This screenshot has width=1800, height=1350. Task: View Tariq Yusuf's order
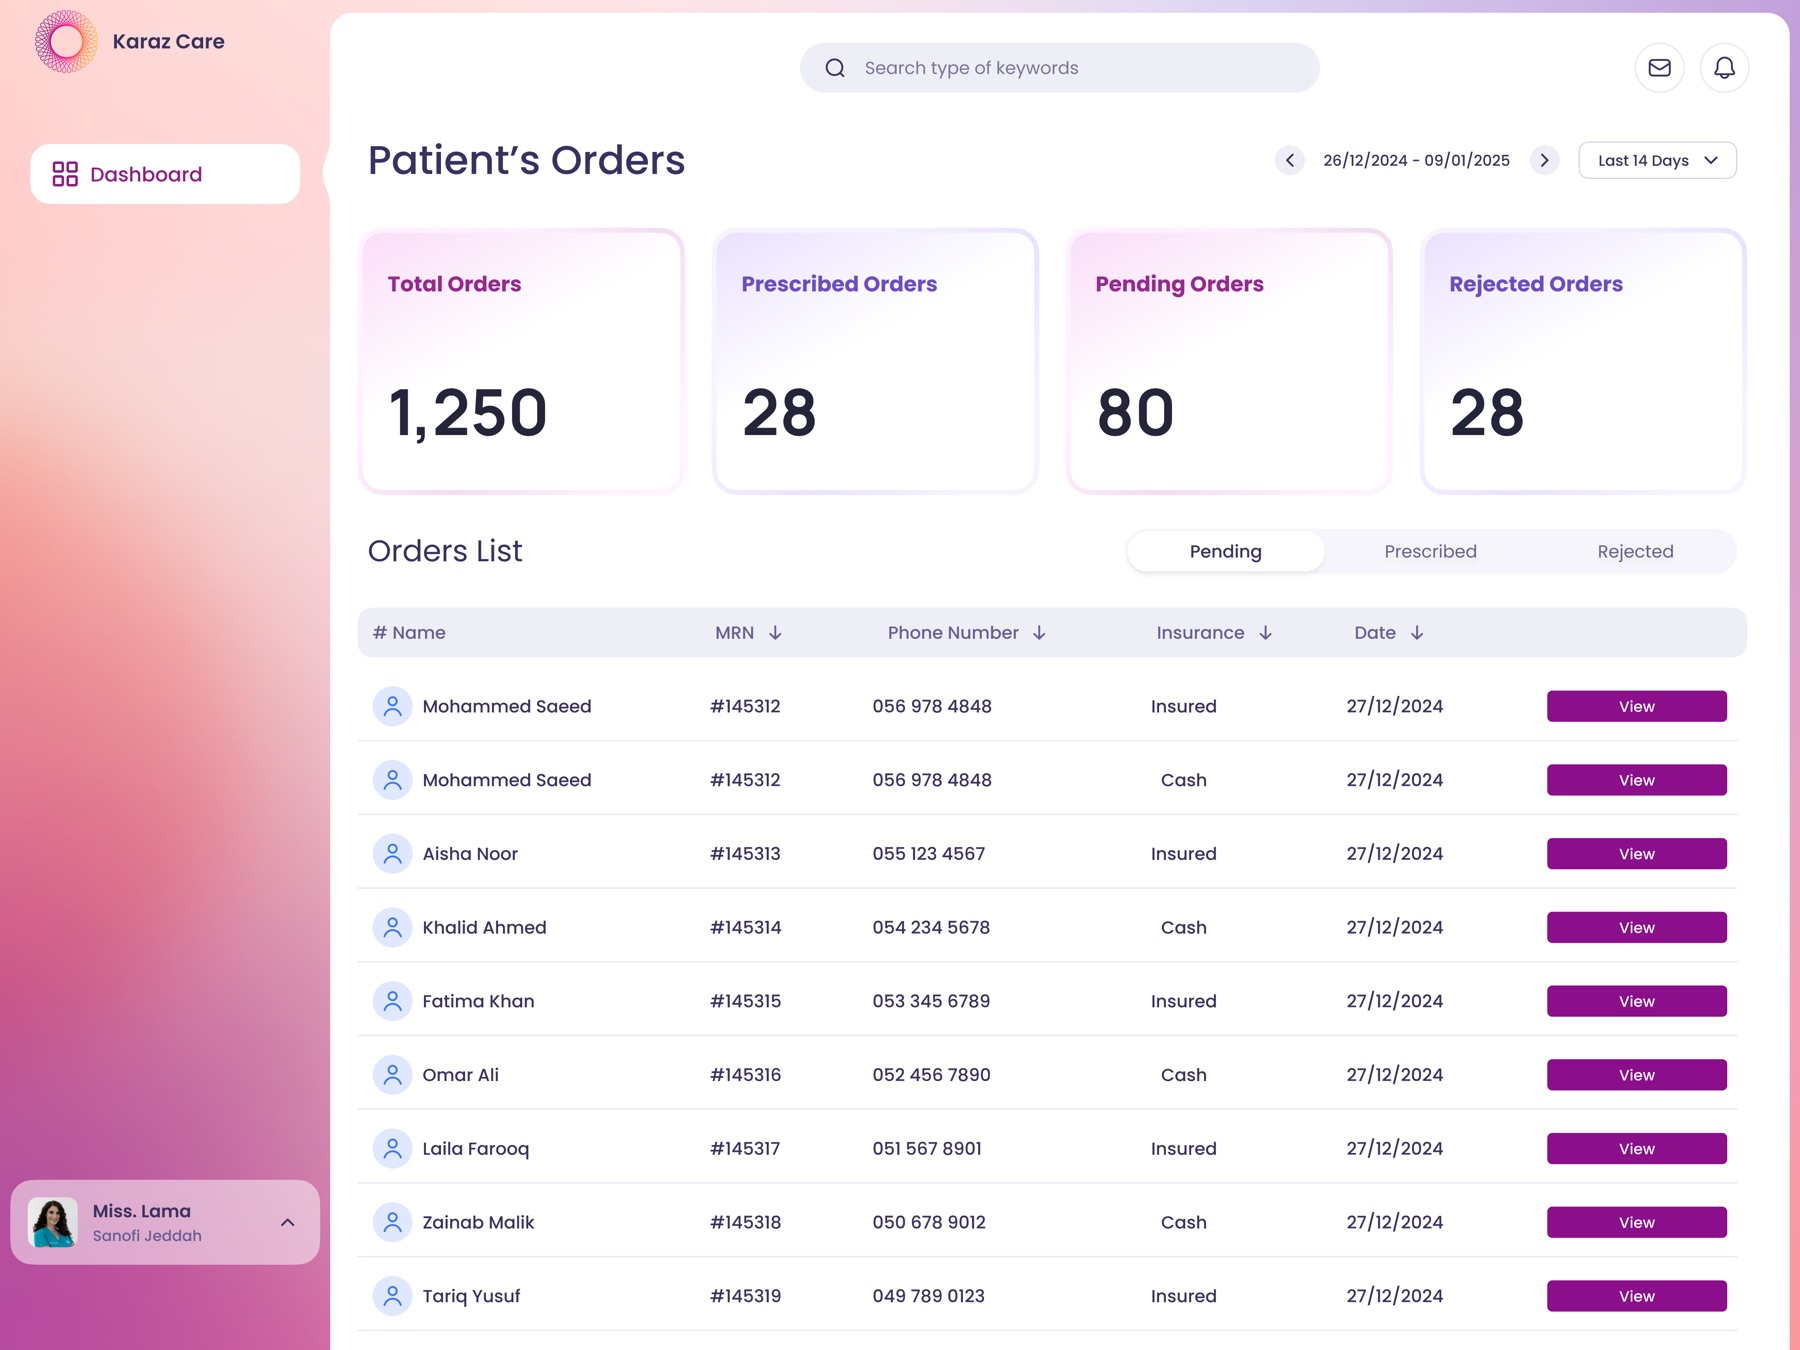pos(1637,1296)
